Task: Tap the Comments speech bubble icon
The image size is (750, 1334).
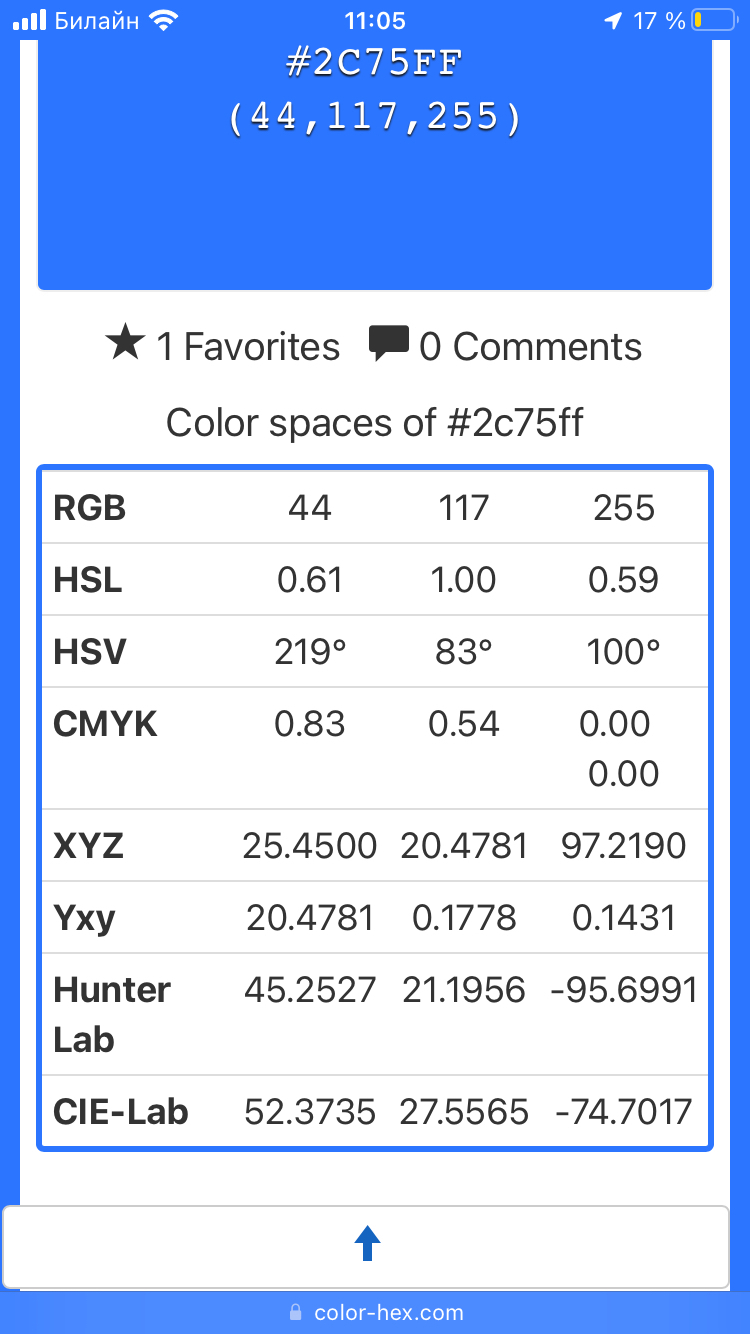Action: [389, 343]
